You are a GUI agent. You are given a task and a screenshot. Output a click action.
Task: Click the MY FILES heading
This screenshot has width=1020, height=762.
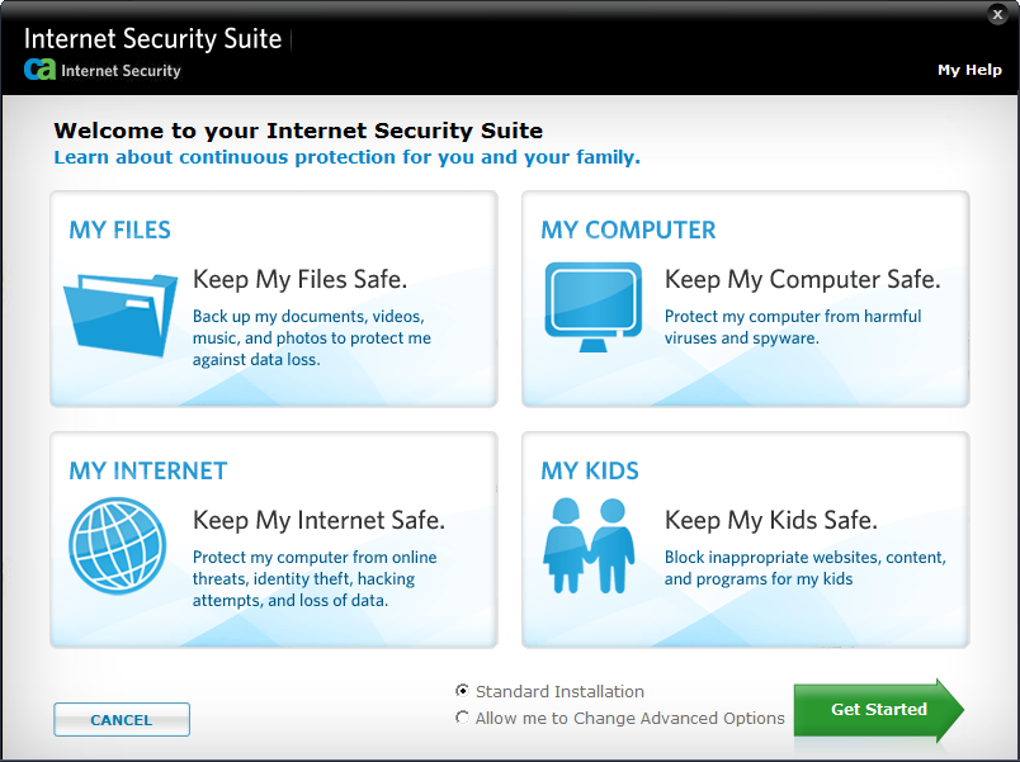[120, 230]
